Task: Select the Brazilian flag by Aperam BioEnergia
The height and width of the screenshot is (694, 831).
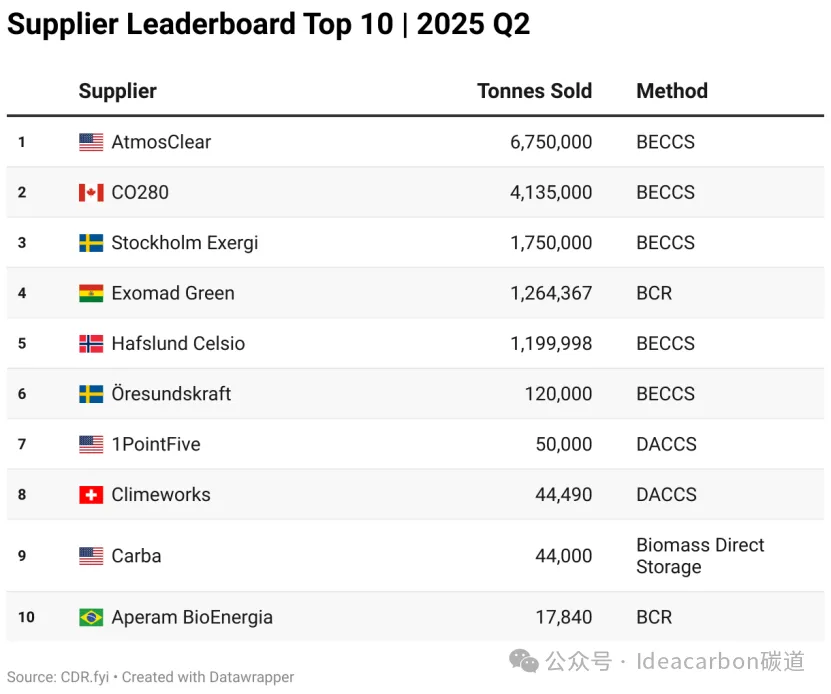Action: click(x=91, y=617)
